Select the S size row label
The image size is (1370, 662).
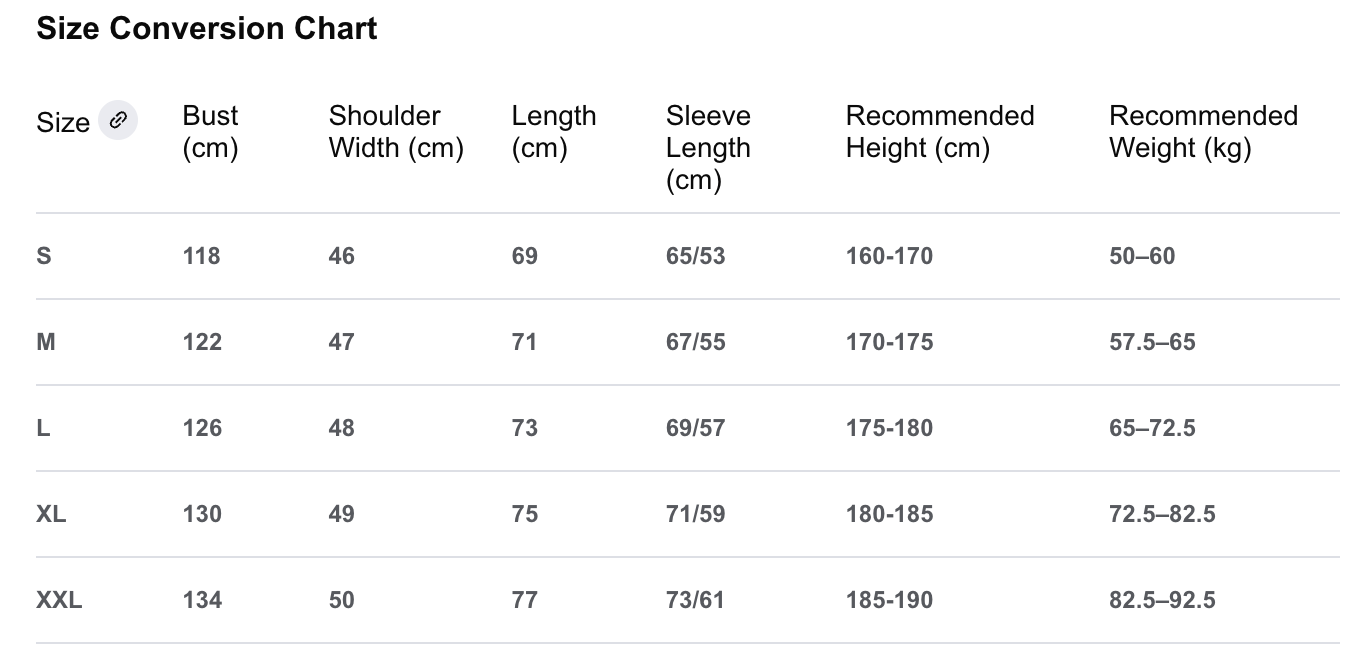pyautogui.click(x=44, y=256)
